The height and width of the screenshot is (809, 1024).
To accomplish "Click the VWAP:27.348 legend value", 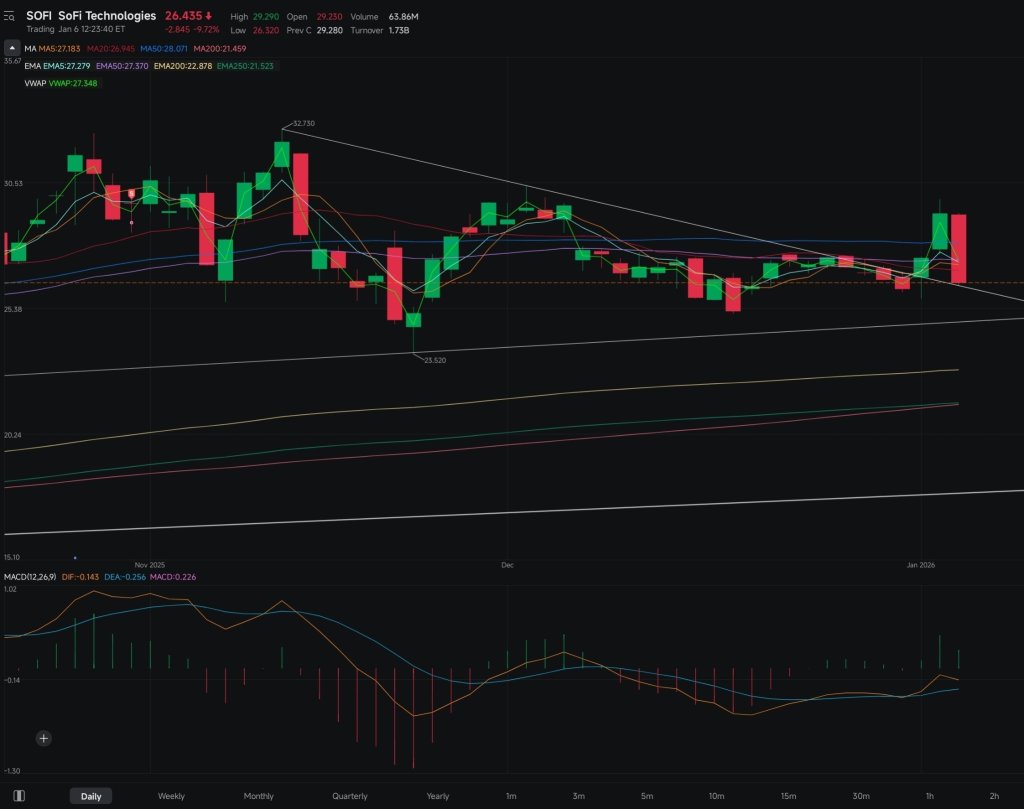I will tap(73, 84).
